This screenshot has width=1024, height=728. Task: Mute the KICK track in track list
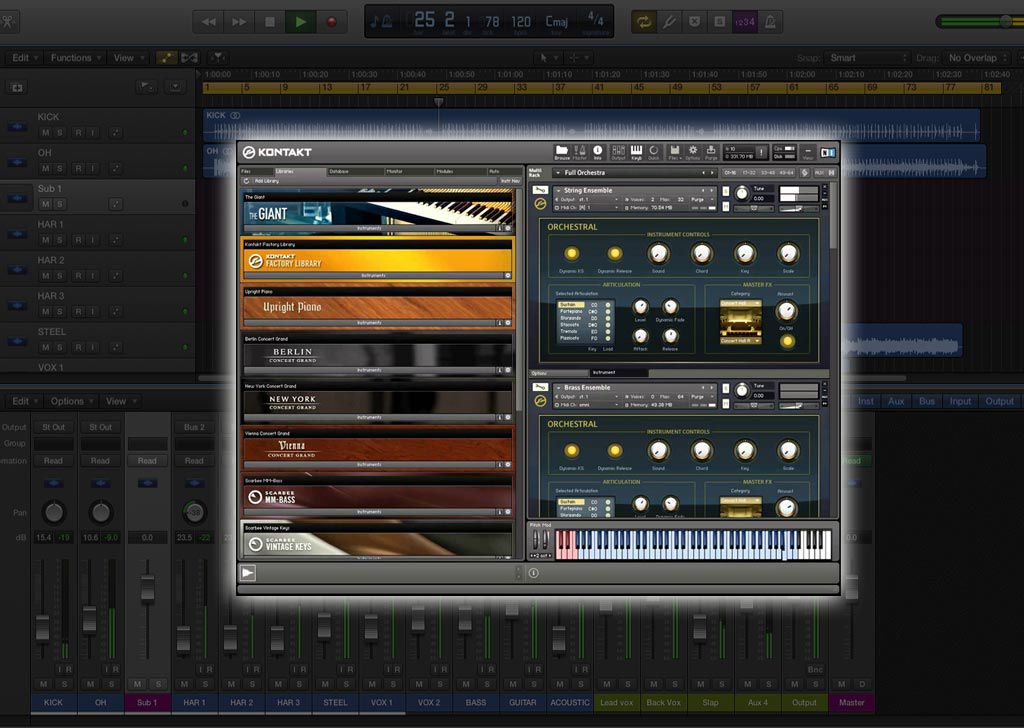click(x=45, y=133)
